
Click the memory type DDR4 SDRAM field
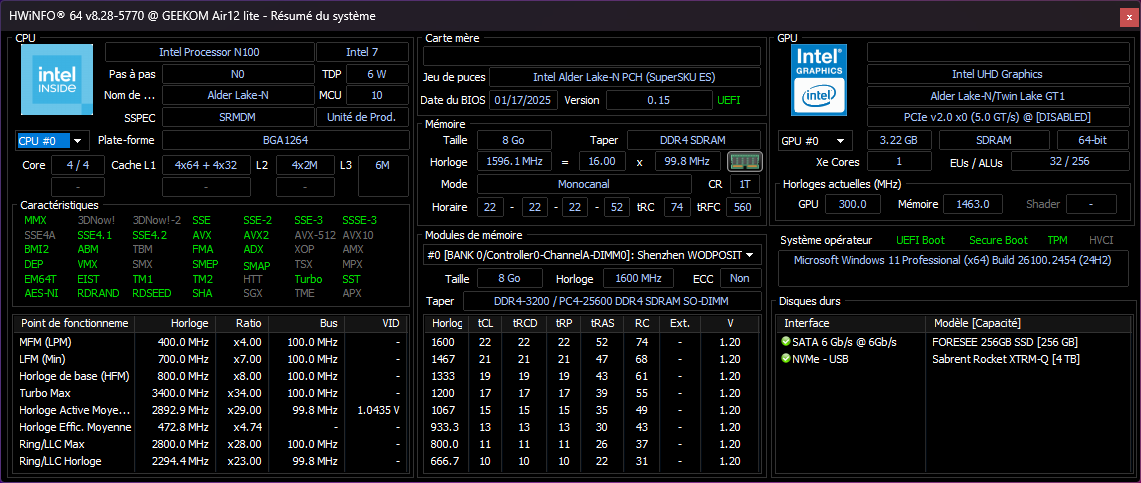(694, 140)
